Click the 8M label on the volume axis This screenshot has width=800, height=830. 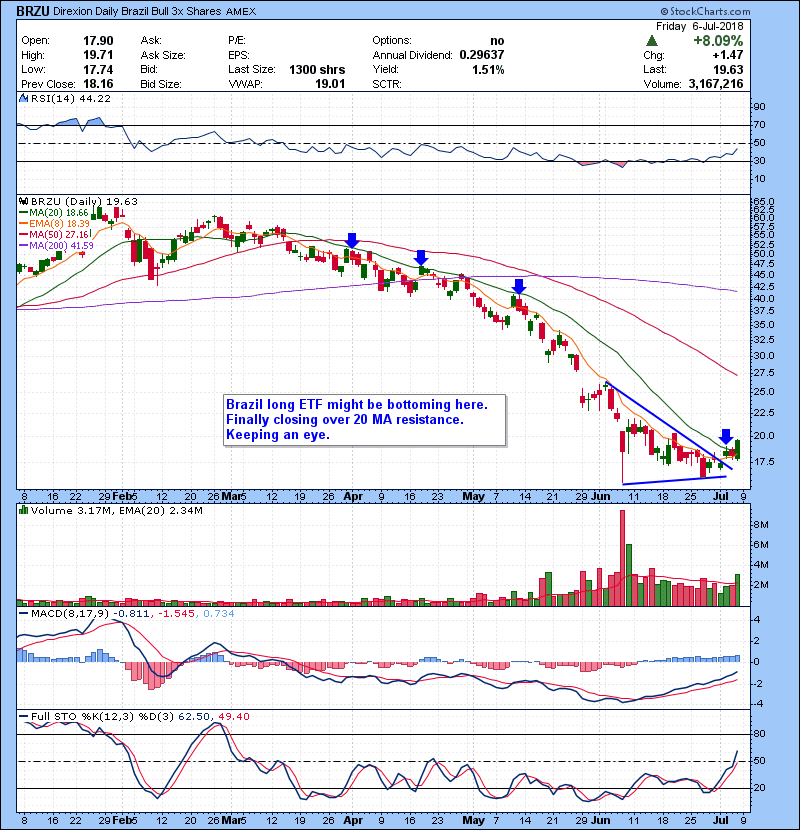point(760,525)
